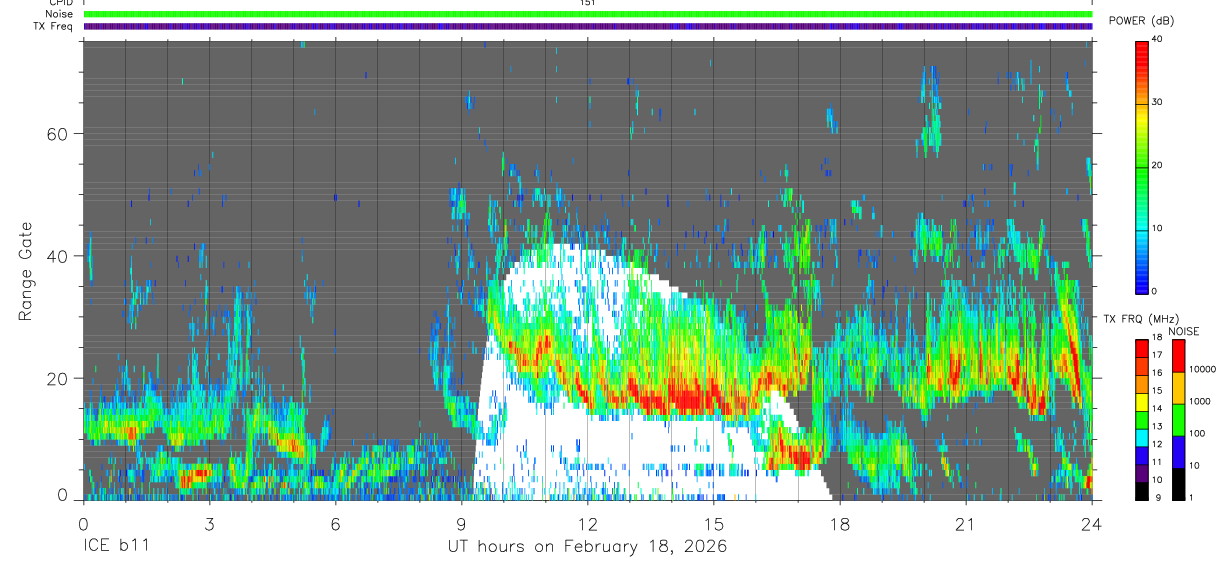Click the x-axis tick label 12

click(588, 523)
